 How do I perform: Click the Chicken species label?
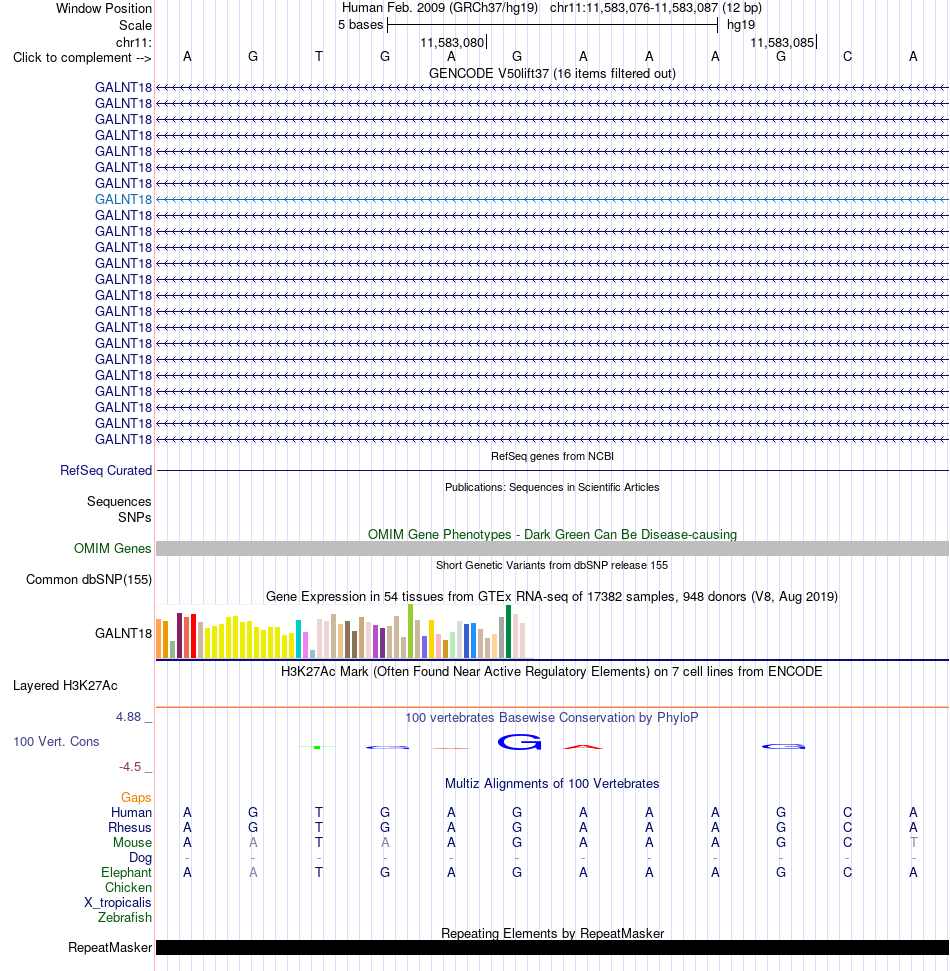tap(128, 887)
